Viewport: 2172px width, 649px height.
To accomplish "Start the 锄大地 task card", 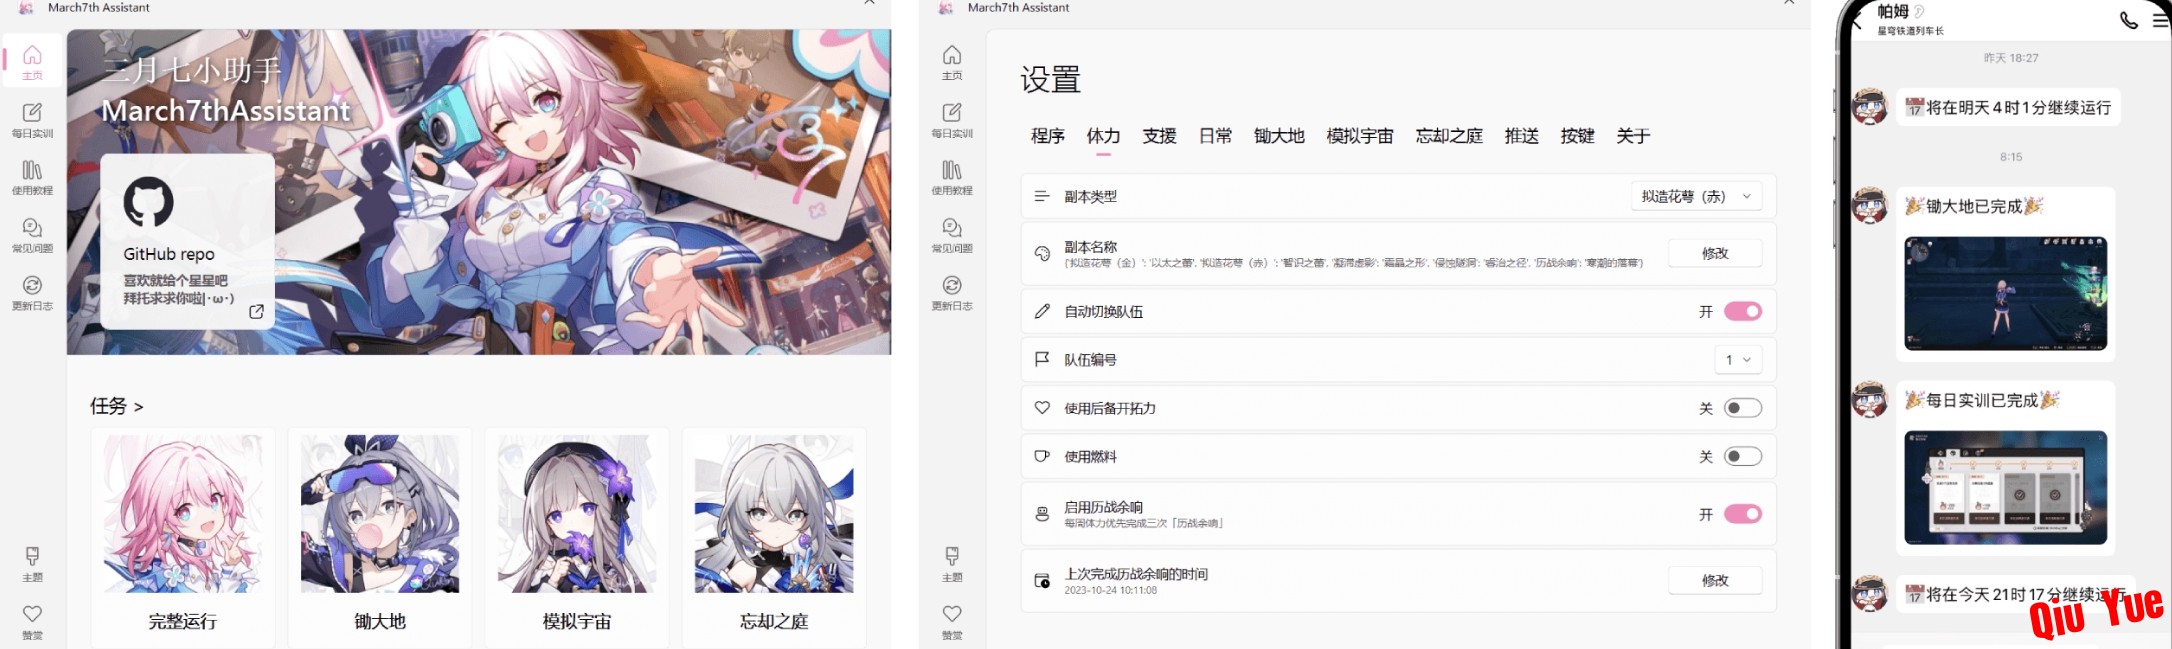I will (380, 538).
